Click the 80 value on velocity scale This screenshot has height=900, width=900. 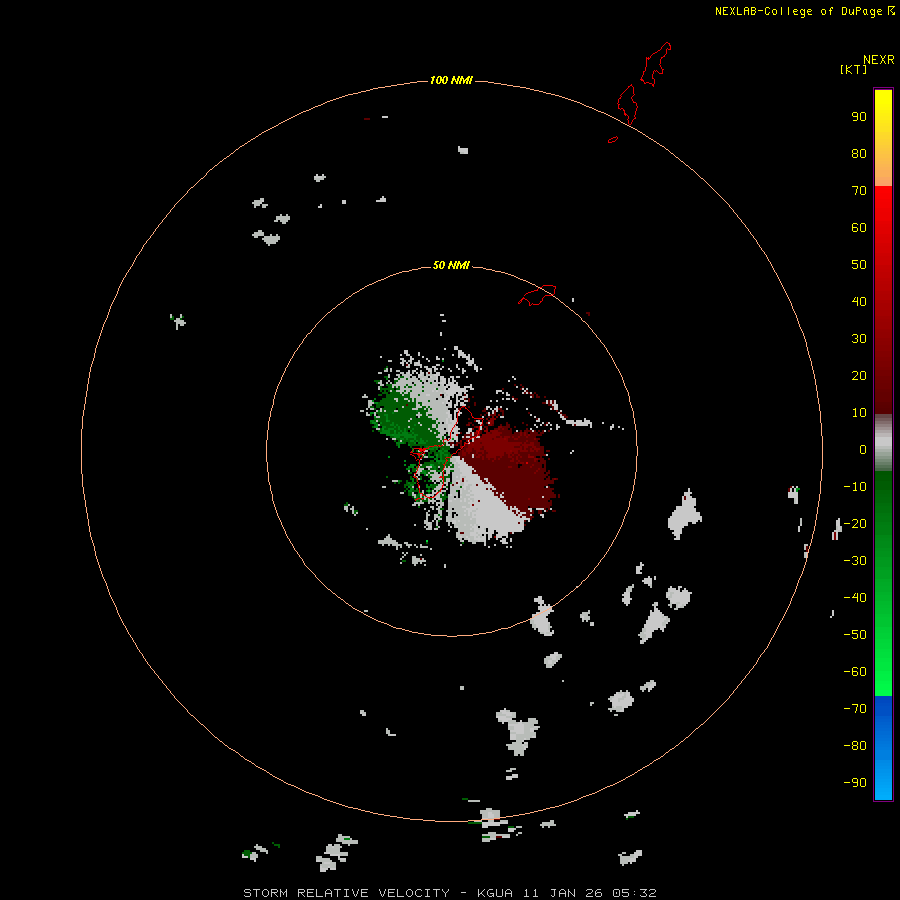point(859,153)
